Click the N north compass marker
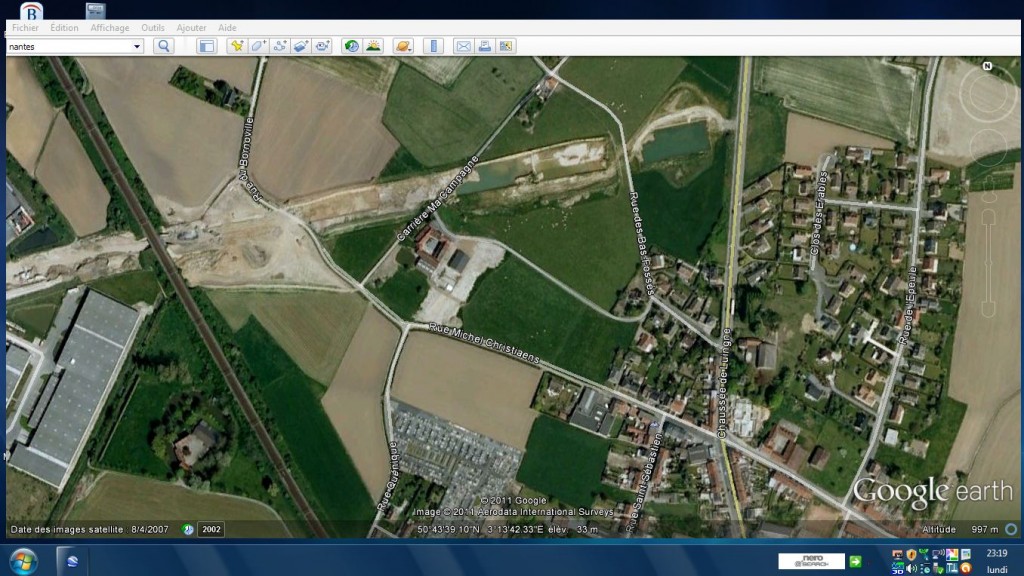The image size is (1024, 576). pyautogui.click(x=987, y=66)
